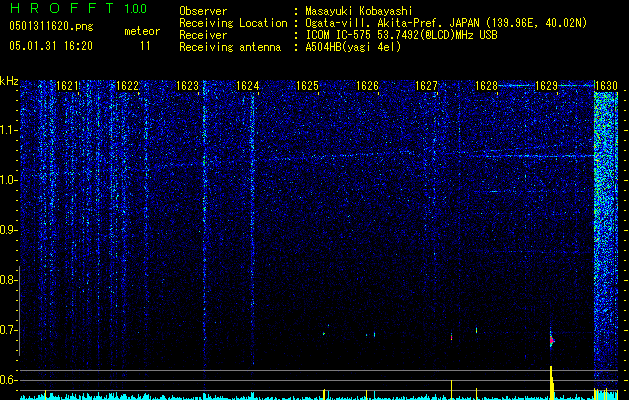Click the 1621 time marker
Viewport: 629px width, 400px height.
(67, 86)
